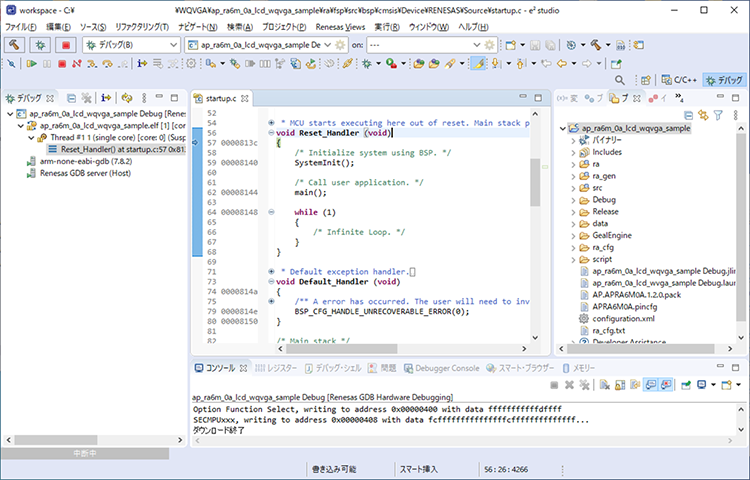
Task: Toggle scroll lock in console toolbar
Action: (x=620, y=385)
